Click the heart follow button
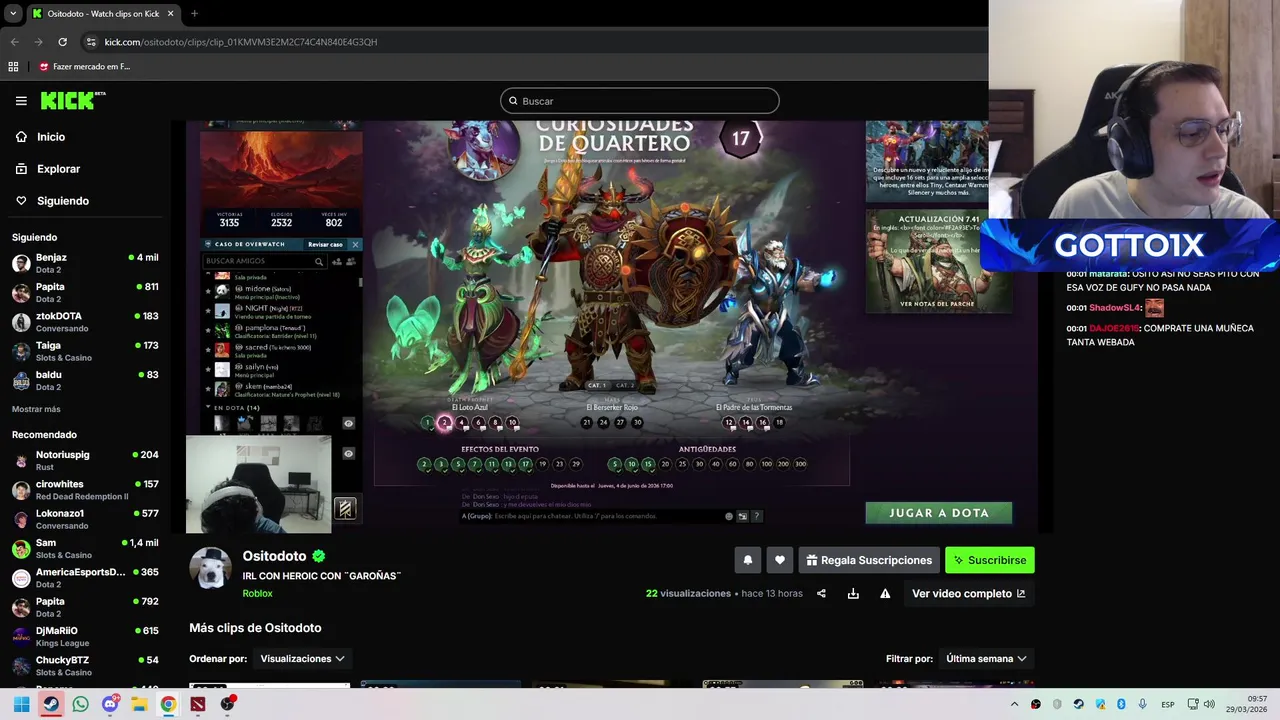 point(780,560)
